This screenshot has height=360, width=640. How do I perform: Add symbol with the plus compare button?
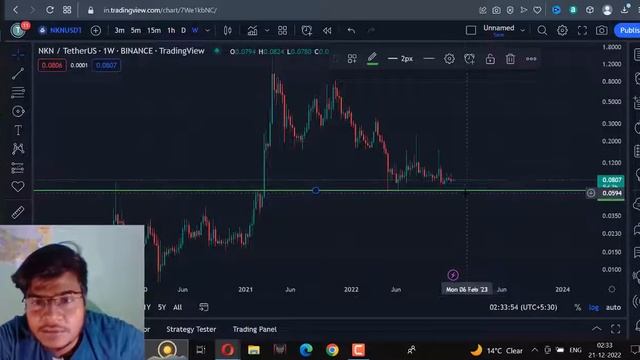click(96, 30)
